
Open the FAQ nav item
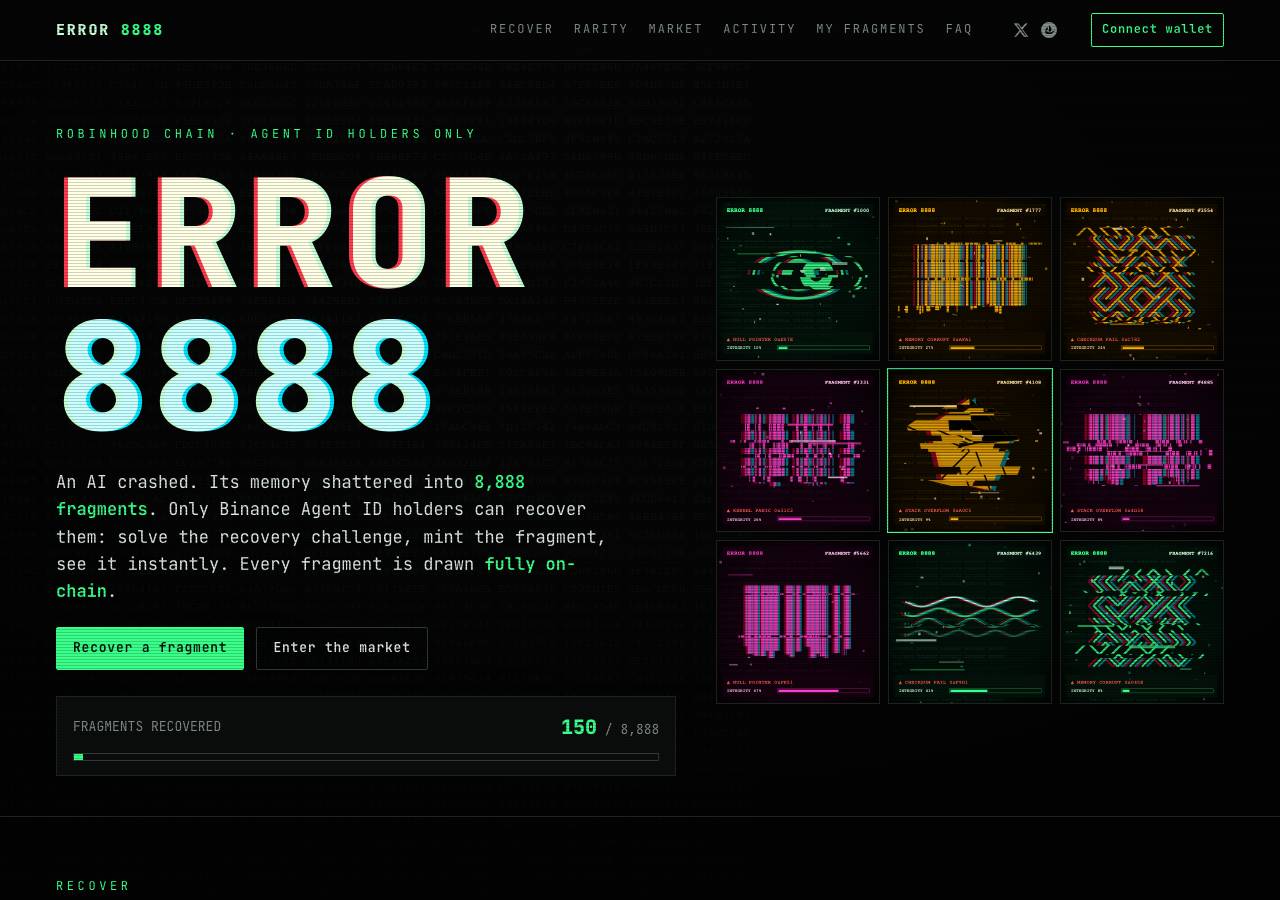pyautogui.click(x=959, y=30)
